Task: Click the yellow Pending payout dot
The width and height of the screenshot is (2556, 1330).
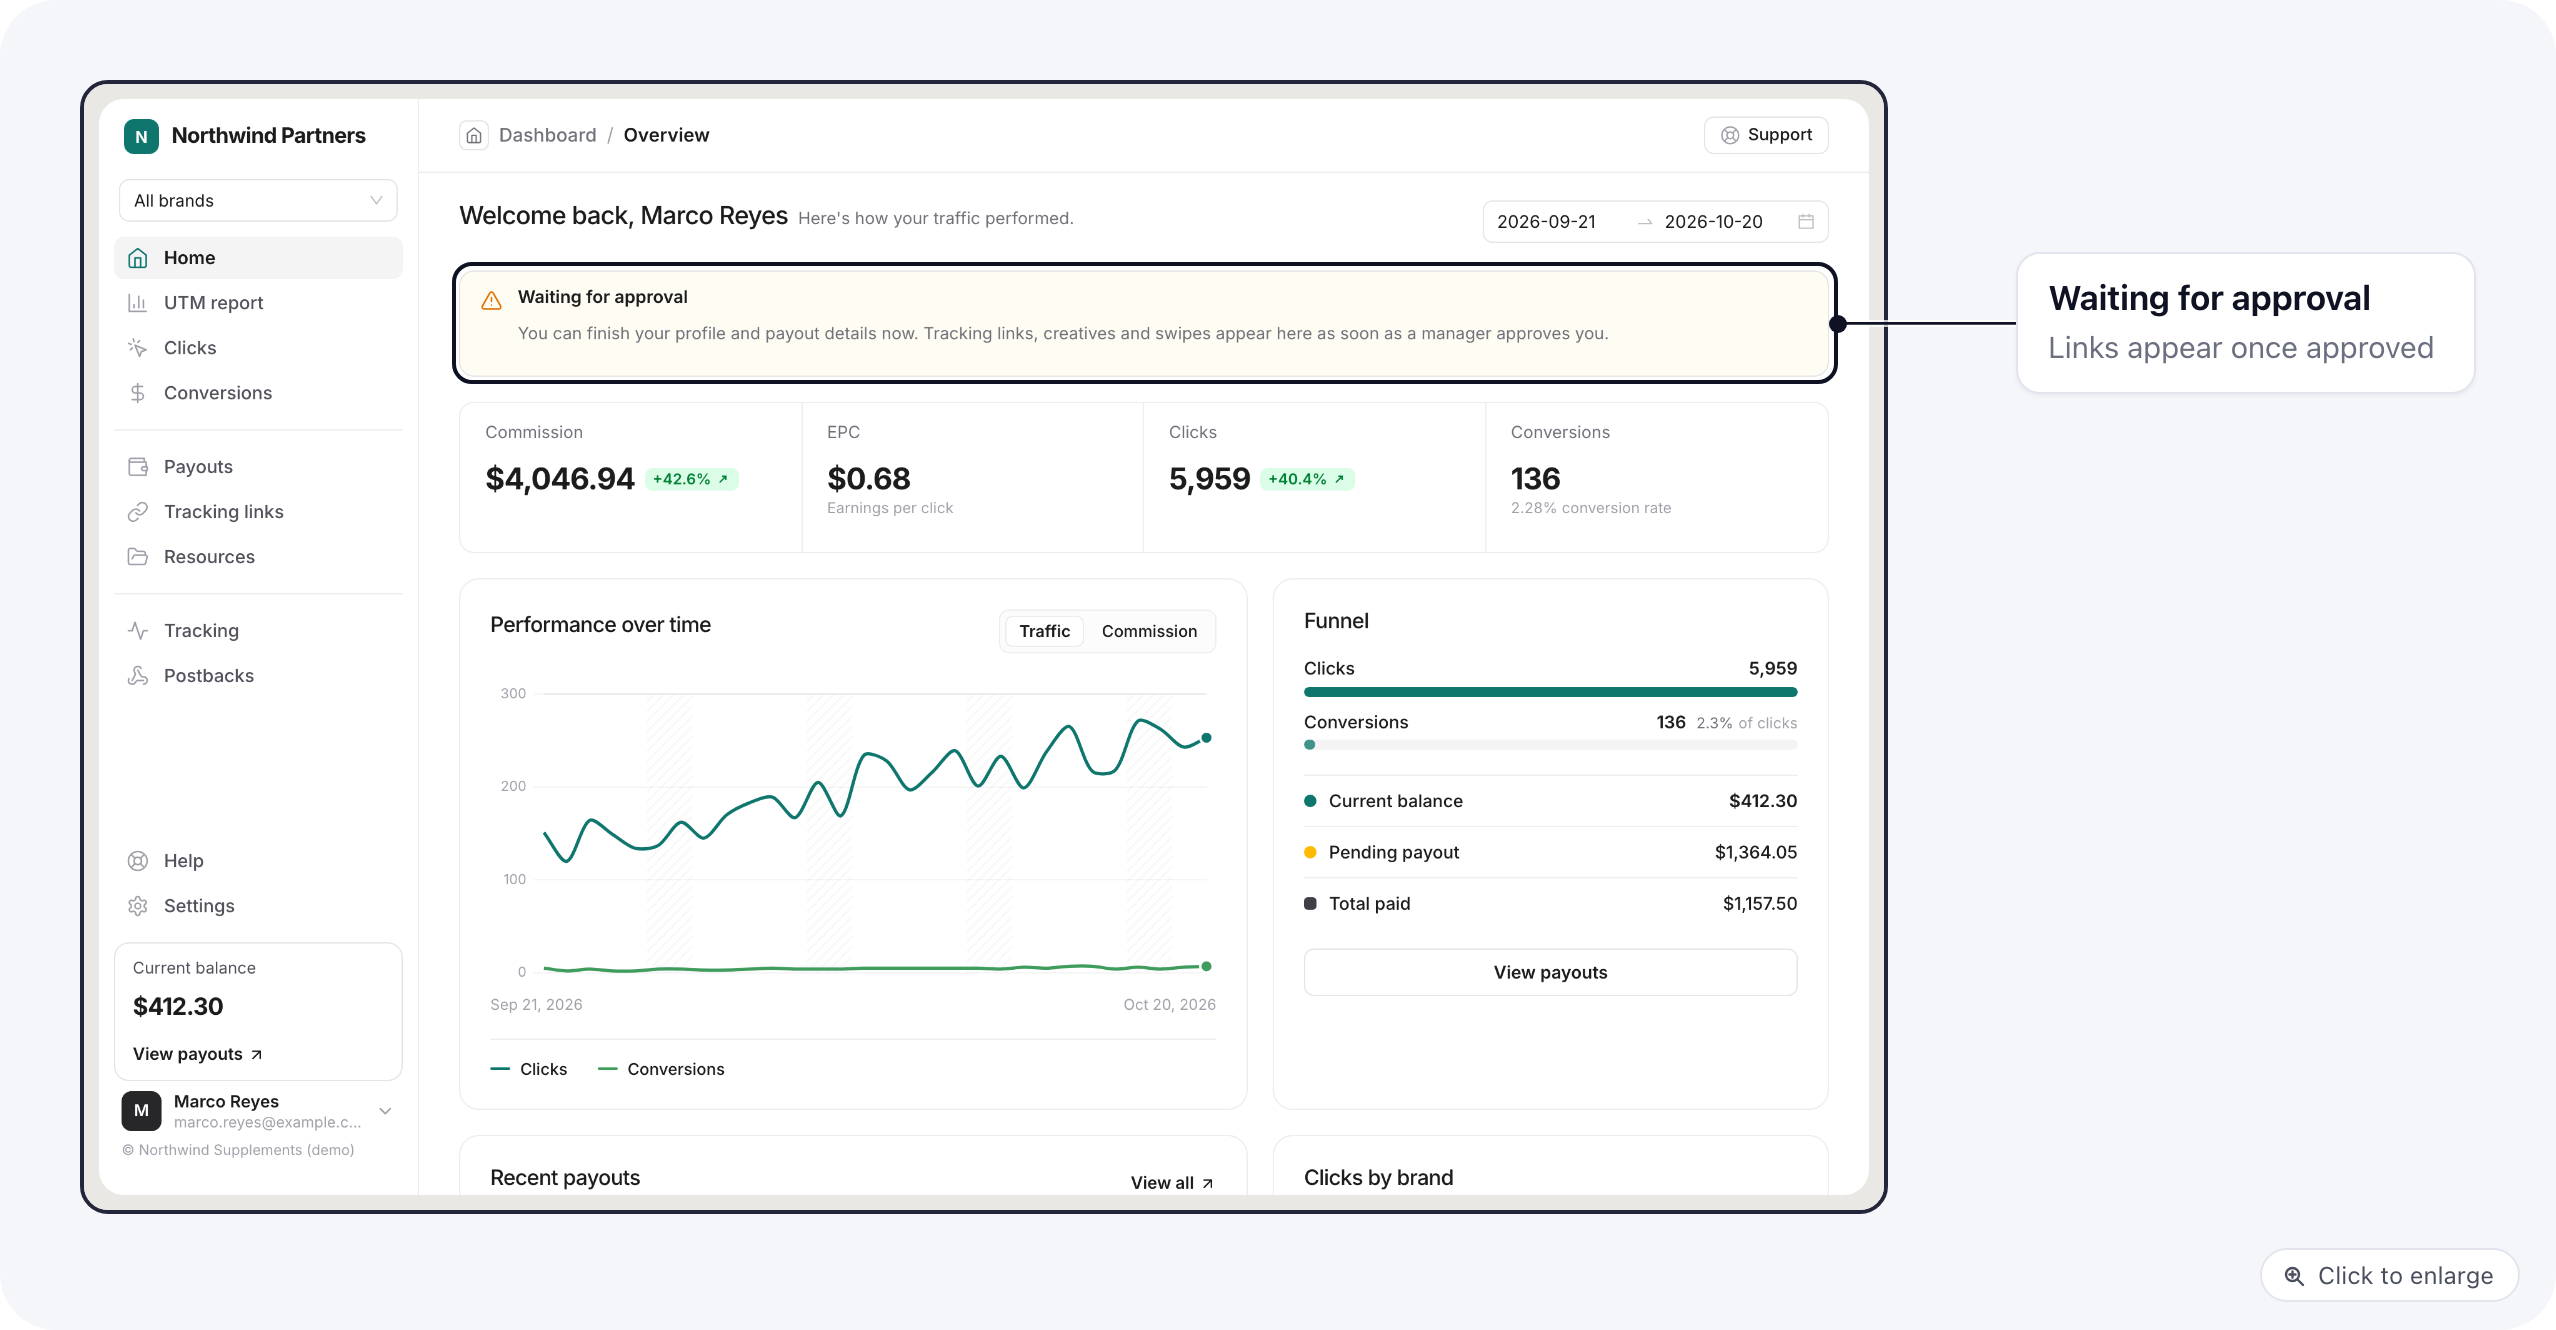Action: [x=1310, y=852]
